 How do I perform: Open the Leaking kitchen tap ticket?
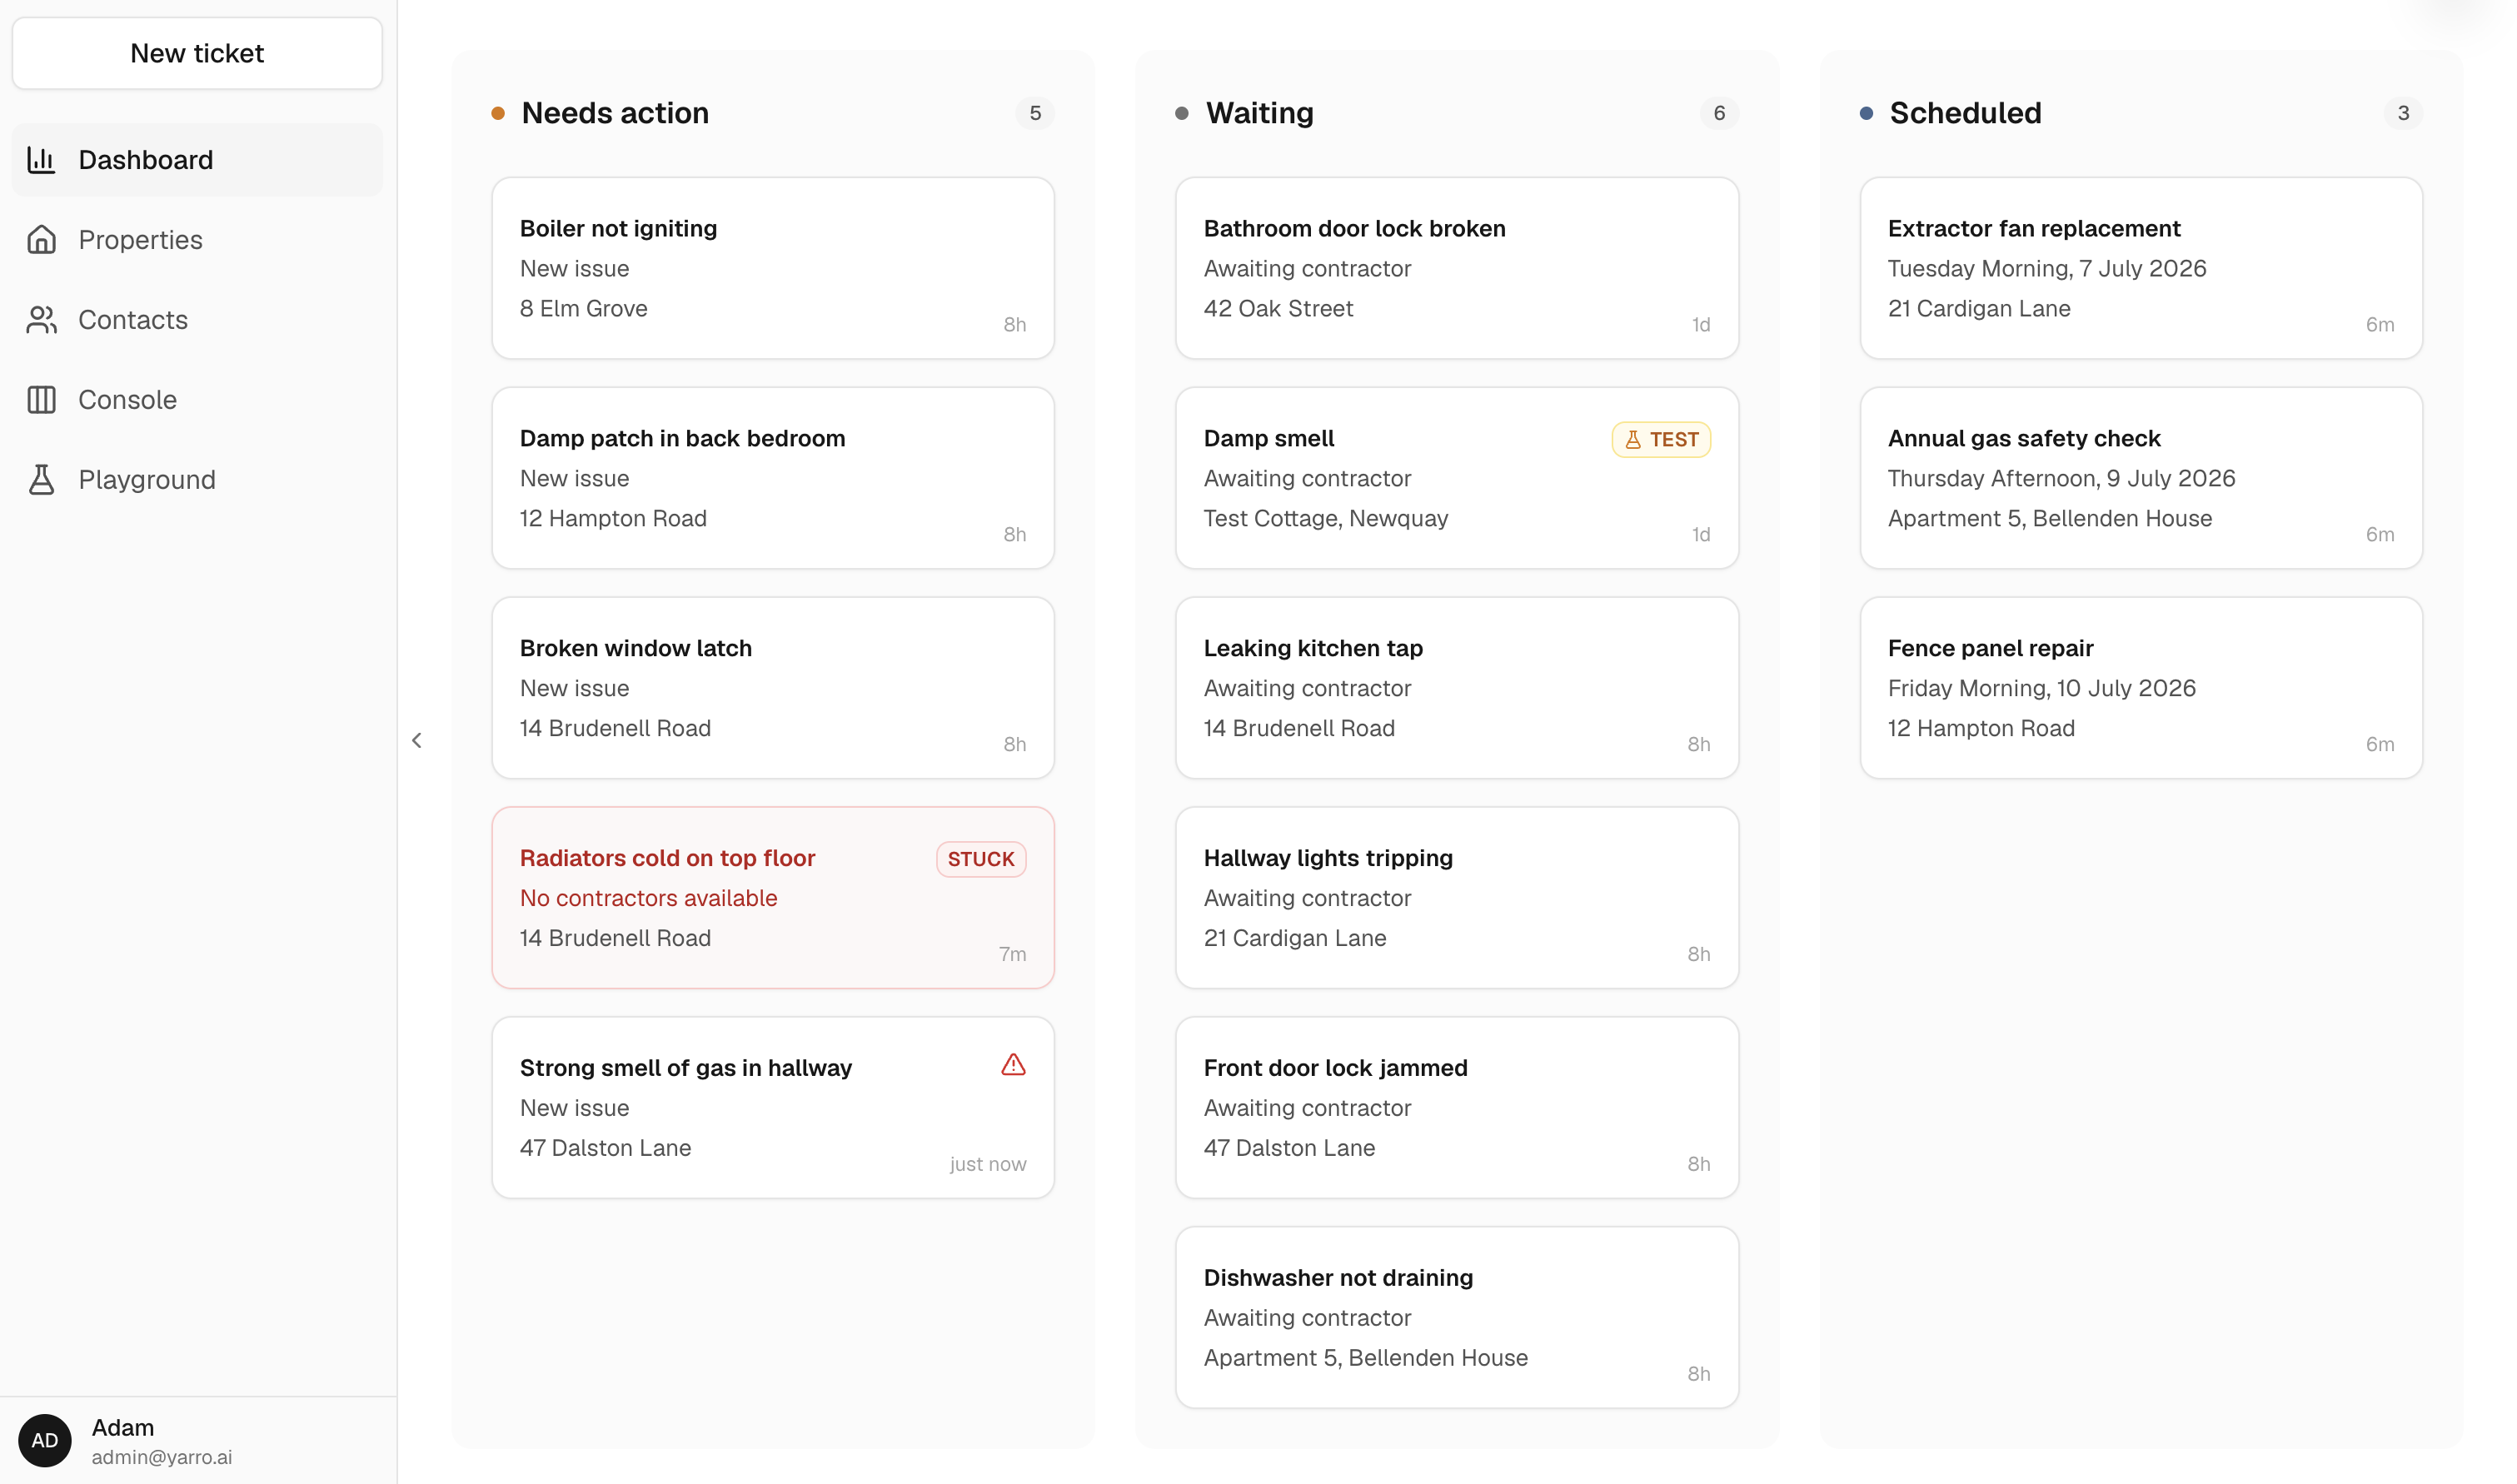click(1457, 688)
